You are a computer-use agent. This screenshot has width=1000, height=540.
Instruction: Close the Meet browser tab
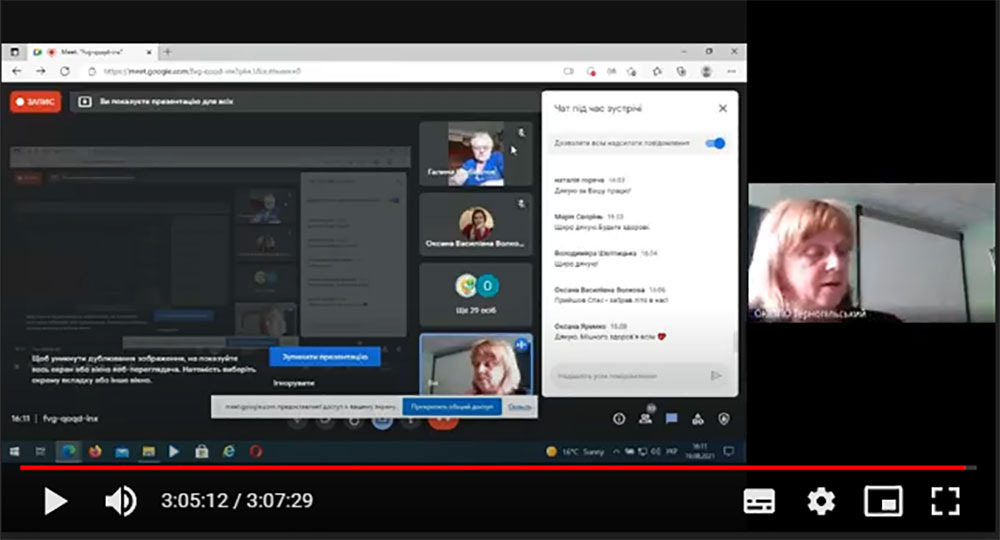(x=149, y=52)
